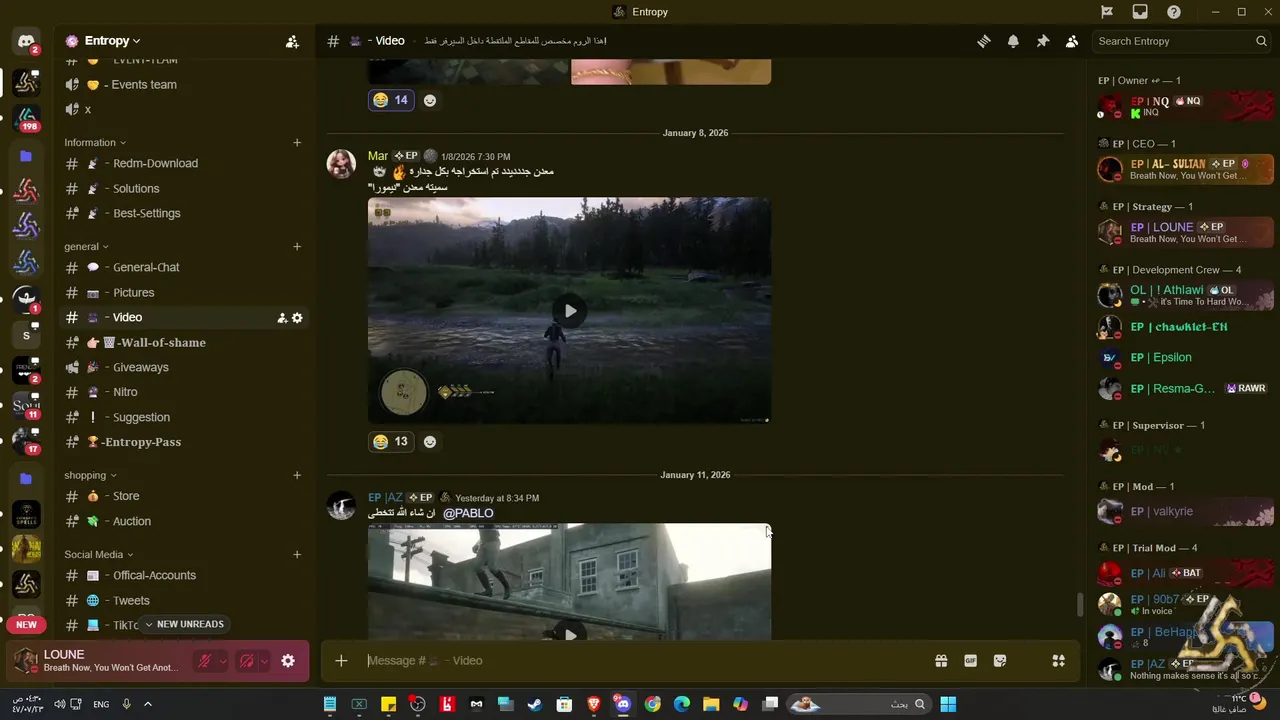Click the member list scrollbar thumb

1079,606
